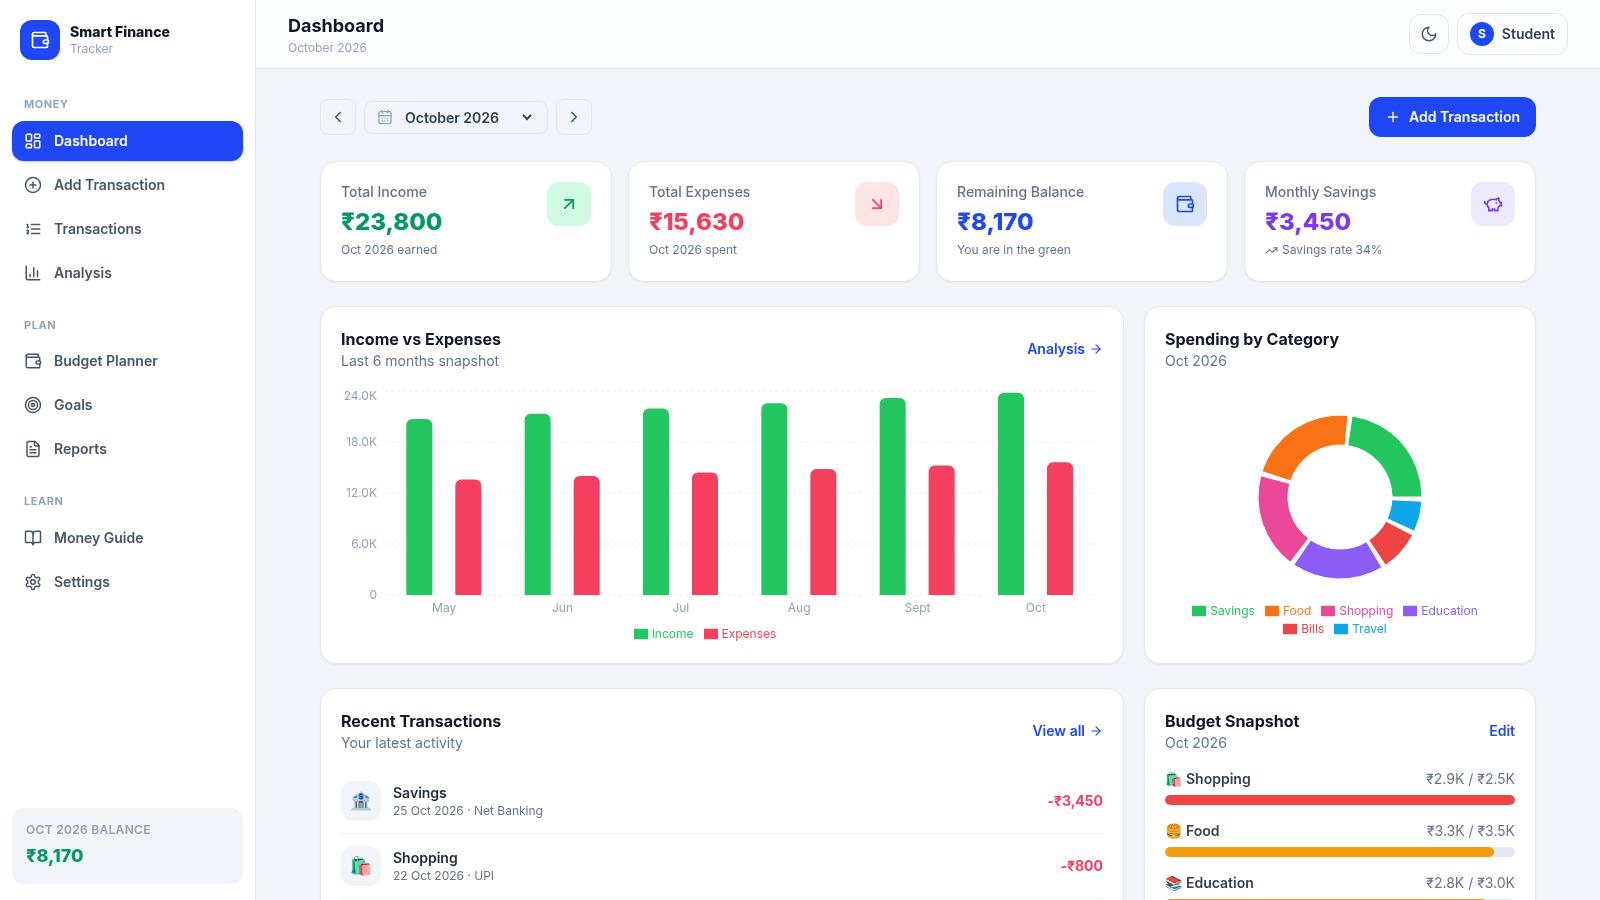The width and height of the screenshot is (1600, 900).
Task: Go to the previous month with the left chevron
Action: 338,117
